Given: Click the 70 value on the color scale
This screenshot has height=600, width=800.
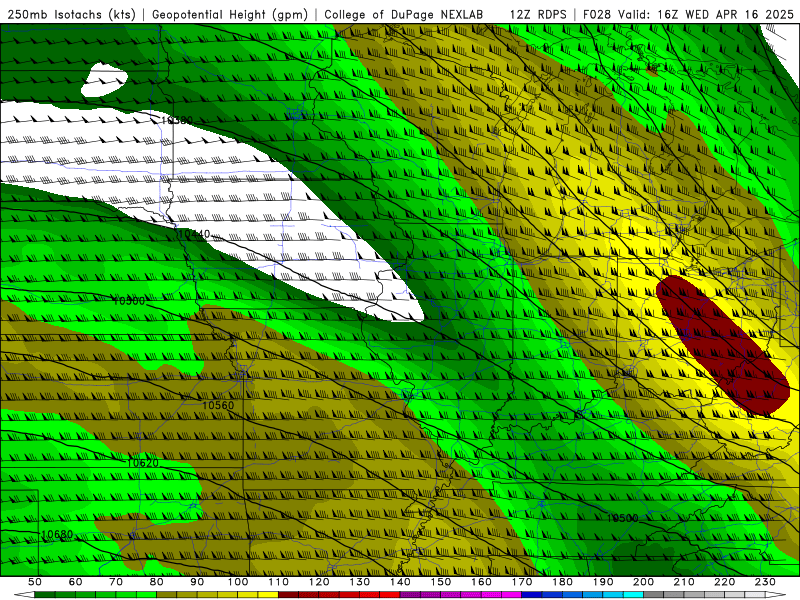Looking at the screenshot, I should click(116, 582).
